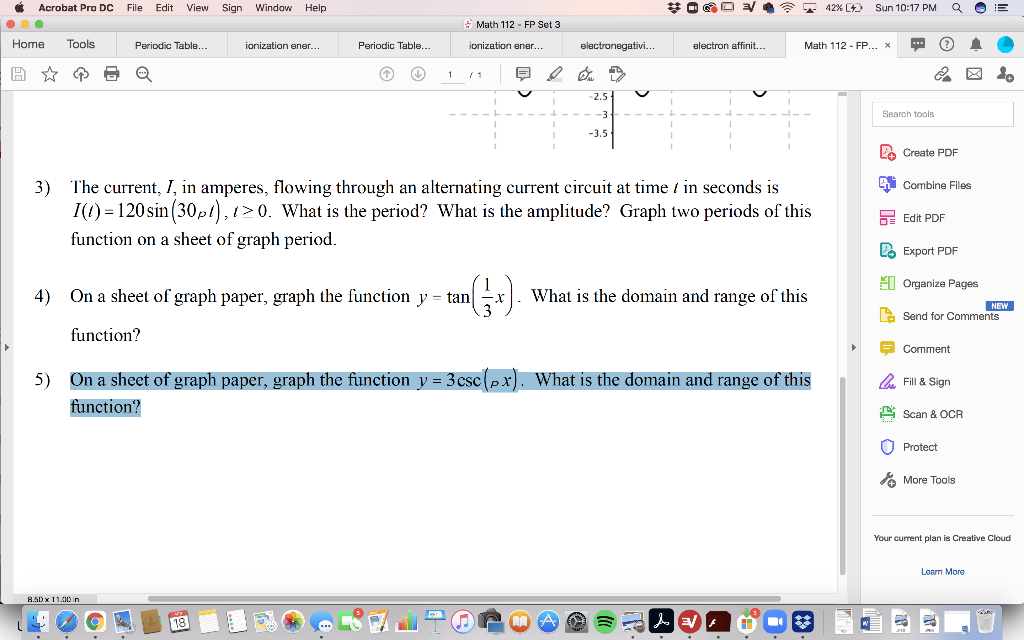
Task: Launch the Organize Pages tool
Action: (x=940, y=283)
